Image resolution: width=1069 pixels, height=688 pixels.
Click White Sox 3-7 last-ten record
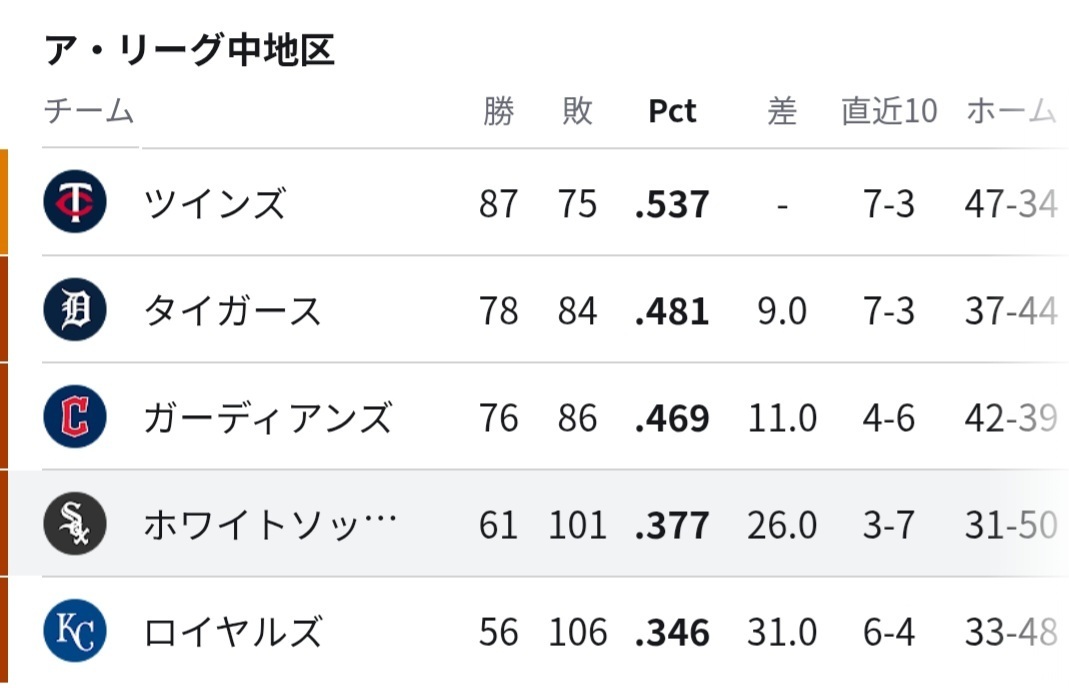[x=888, y=525]
